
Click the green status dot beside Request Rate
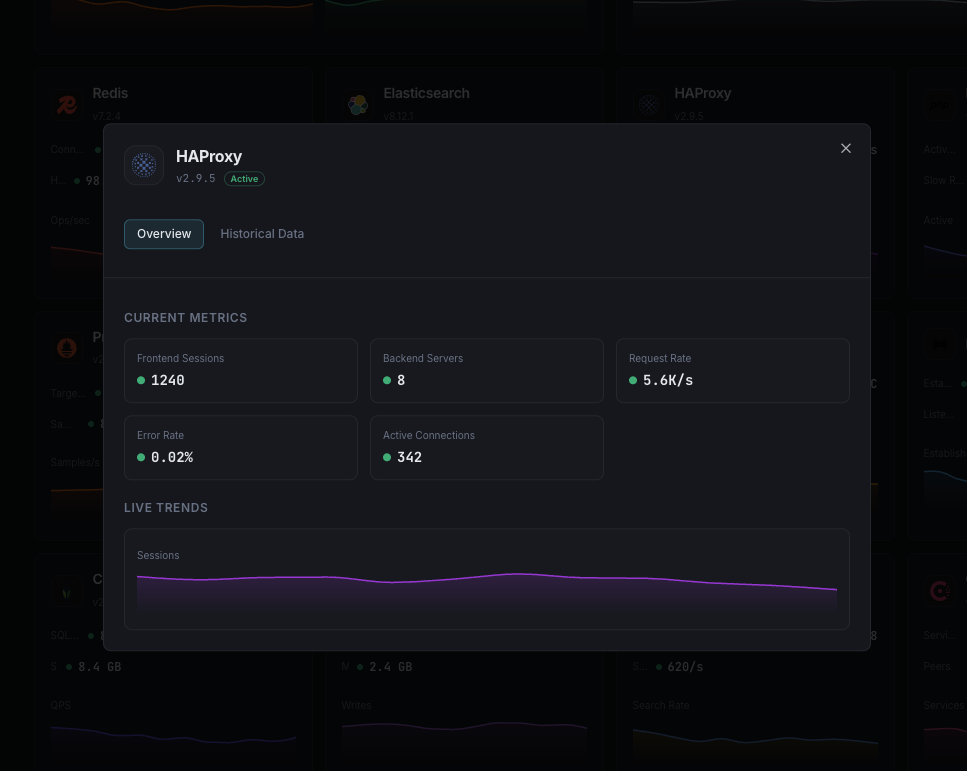(x=632, y=380)
